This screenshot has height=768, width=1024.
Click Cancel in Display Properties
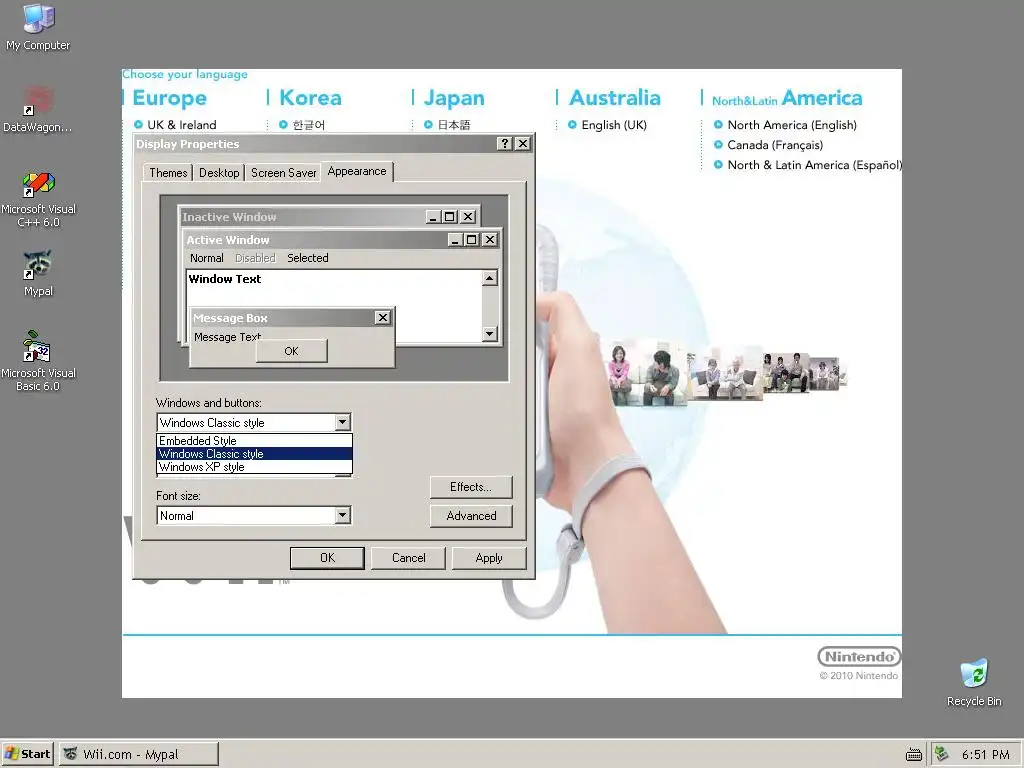click(408, 558)
